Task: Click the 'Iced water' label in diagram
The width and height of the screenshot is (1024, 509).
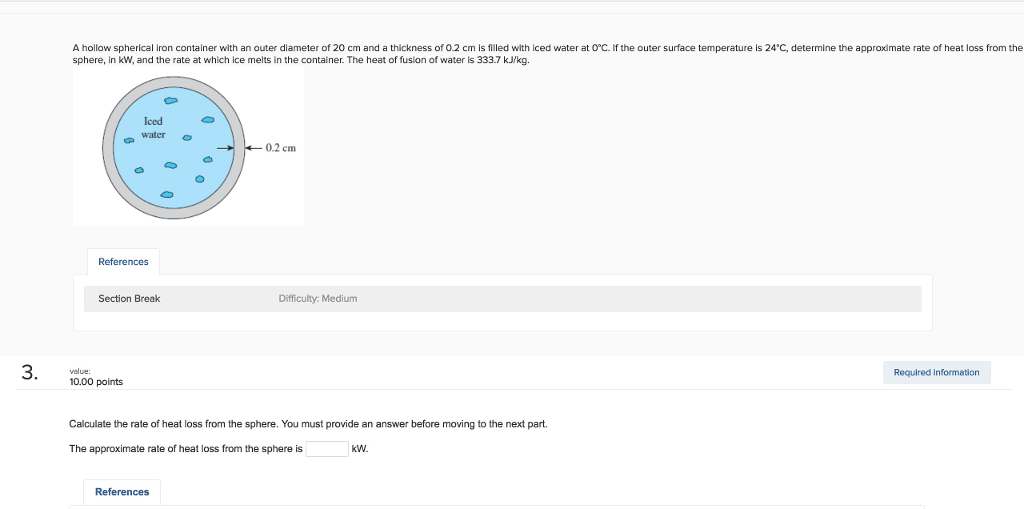Action: pos(153,128)
